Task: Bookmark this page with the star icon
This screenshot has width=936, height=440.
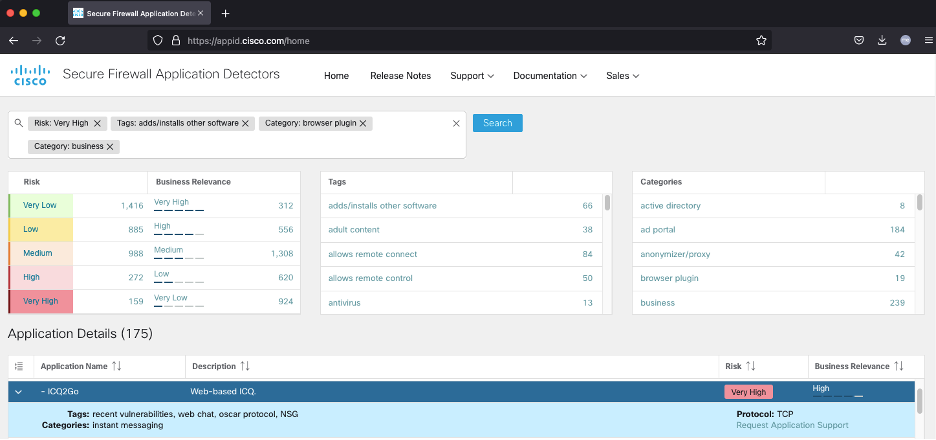Action: coord(761,41)
